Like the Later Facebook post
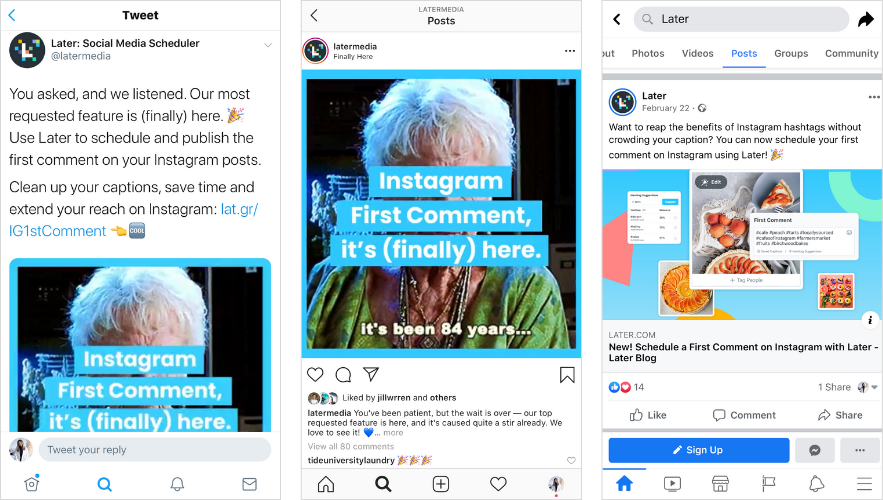 tap(648, 415)
